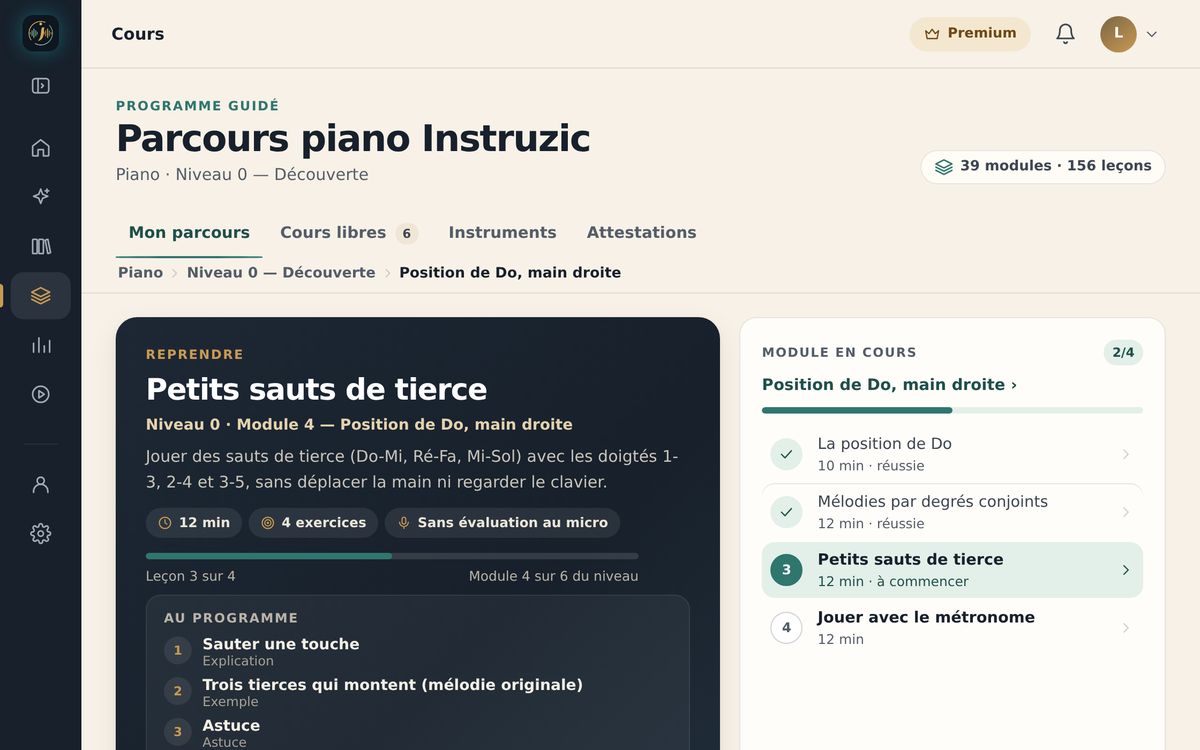Toggle the sidebar collapse icon
This screenshot has width=1200, height=750.
pos(41,86)
